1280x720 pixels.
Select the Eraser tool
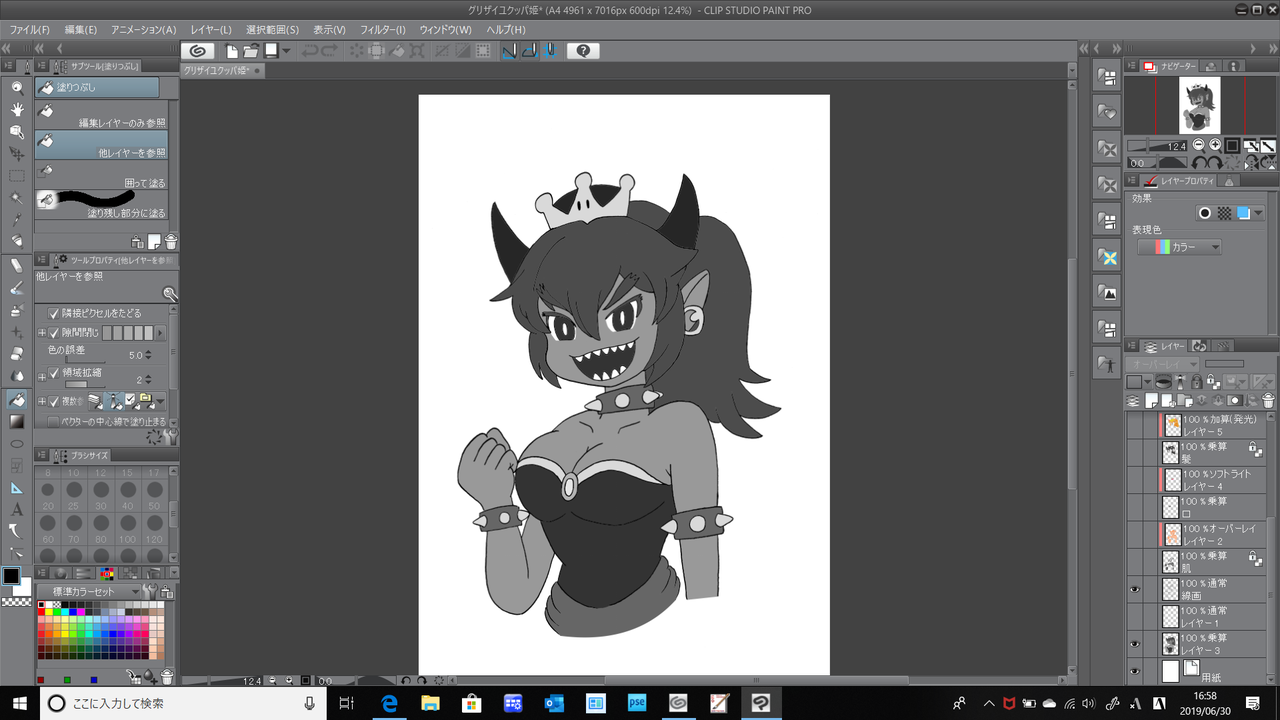(x=17, y=354)
